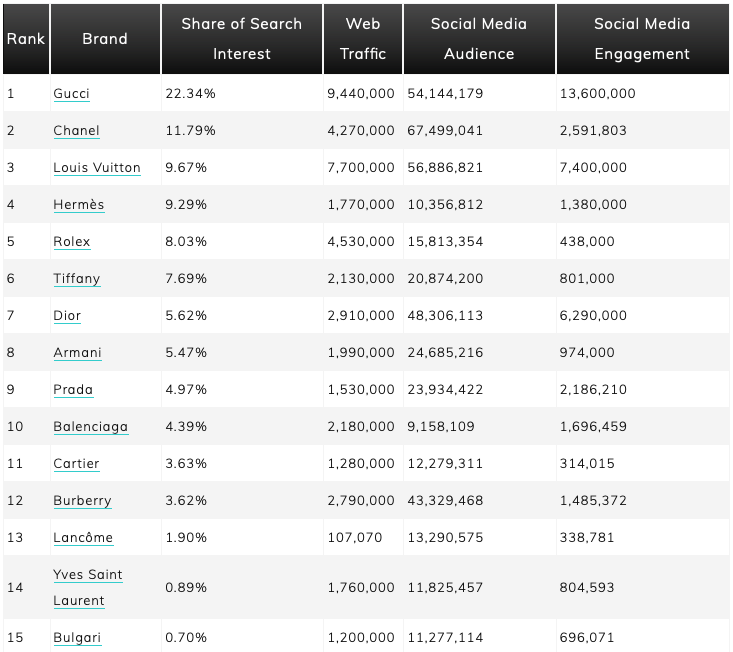Open the Louis Vuitton link
The width and height of the screenshot is (733, 652).
pyautogui.click(x=97, y=168)
